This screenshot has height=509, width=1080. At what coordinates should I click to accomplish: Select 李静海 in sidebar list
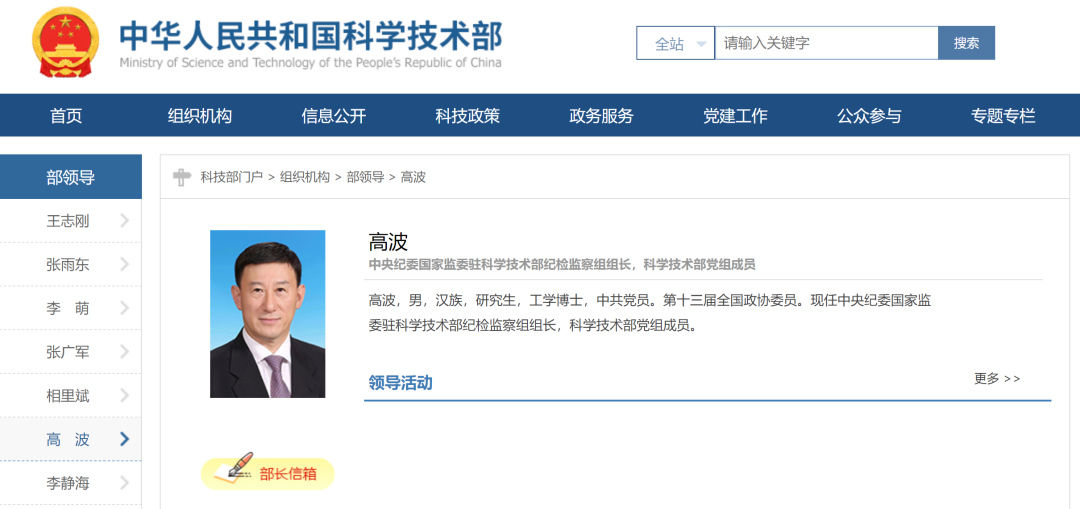(x=70, y=483)
